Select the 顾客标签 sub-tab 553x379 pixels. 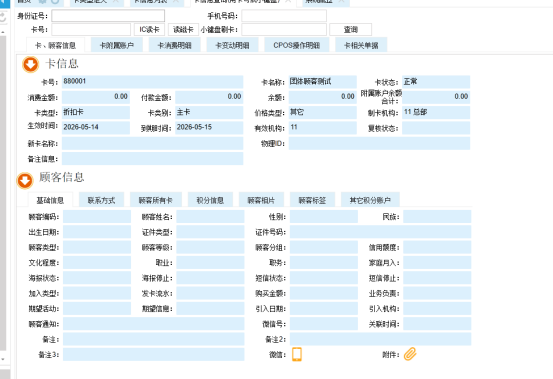tap(312, 200)
